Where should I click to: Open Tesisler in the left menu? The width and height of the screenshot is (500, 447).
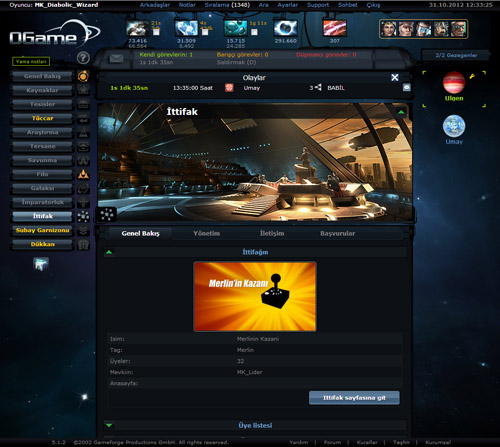point(42,104)
